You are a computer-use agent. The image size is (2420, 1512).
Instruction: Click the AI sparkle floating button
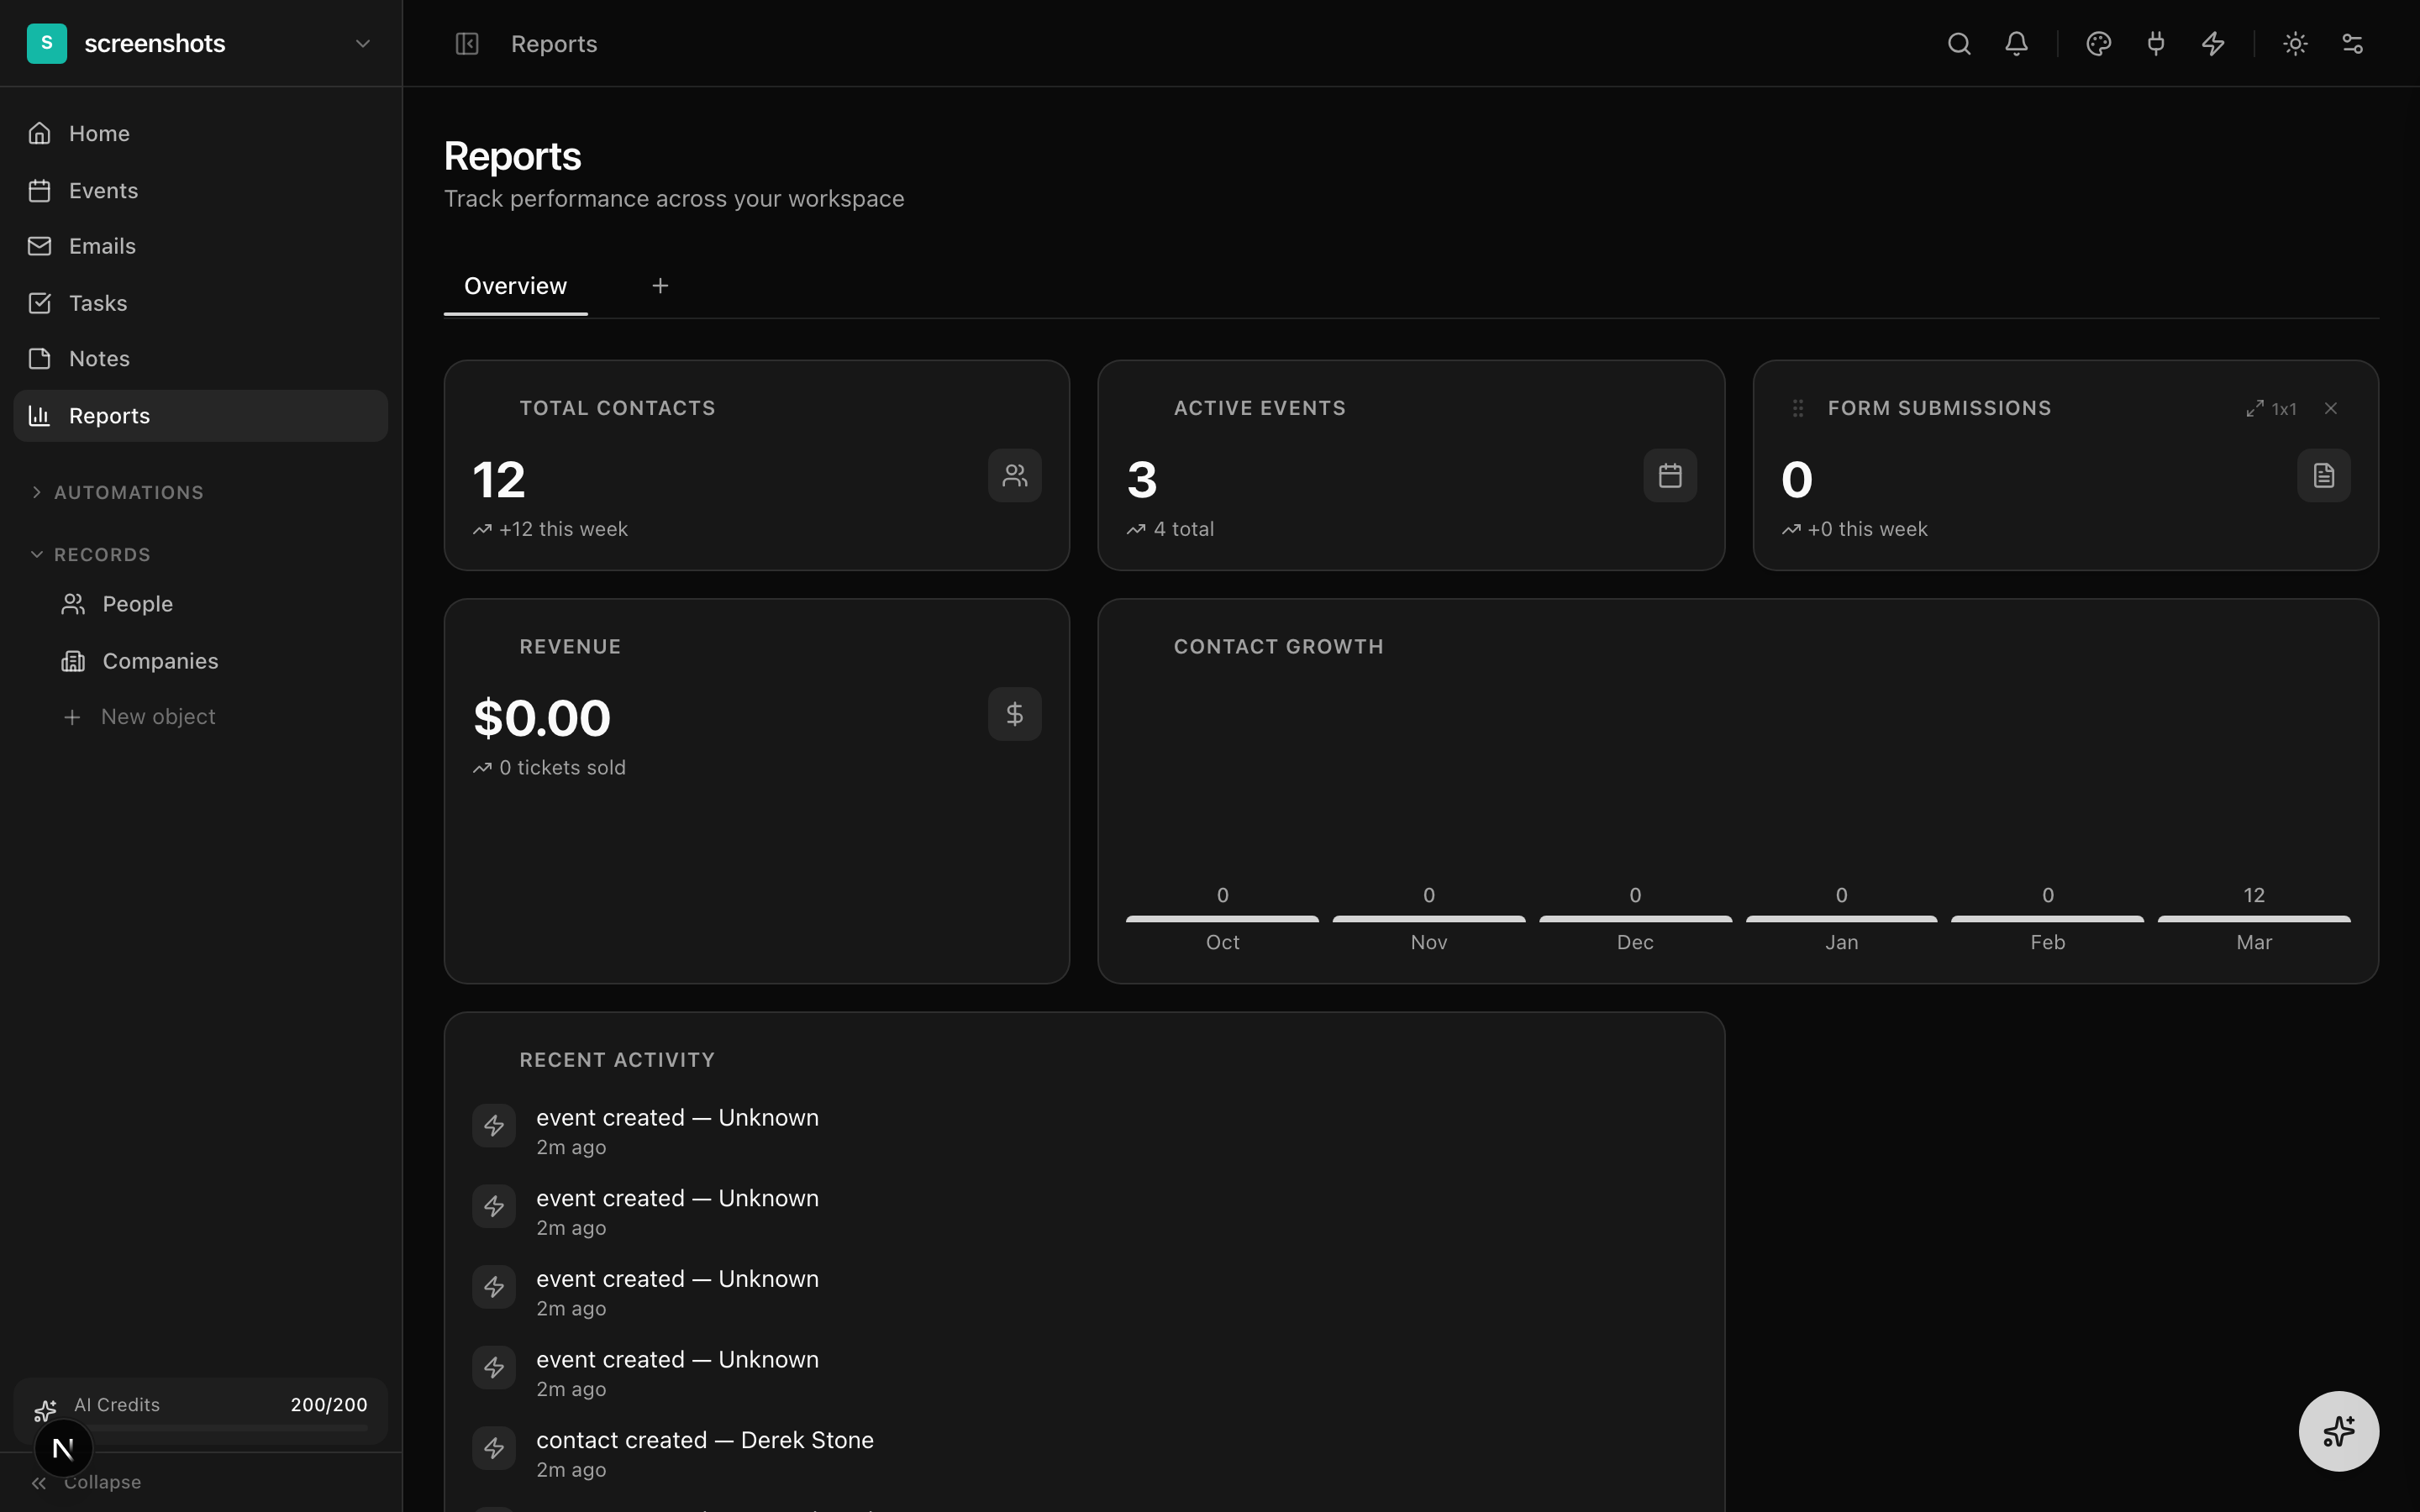coord(2338,1431)
